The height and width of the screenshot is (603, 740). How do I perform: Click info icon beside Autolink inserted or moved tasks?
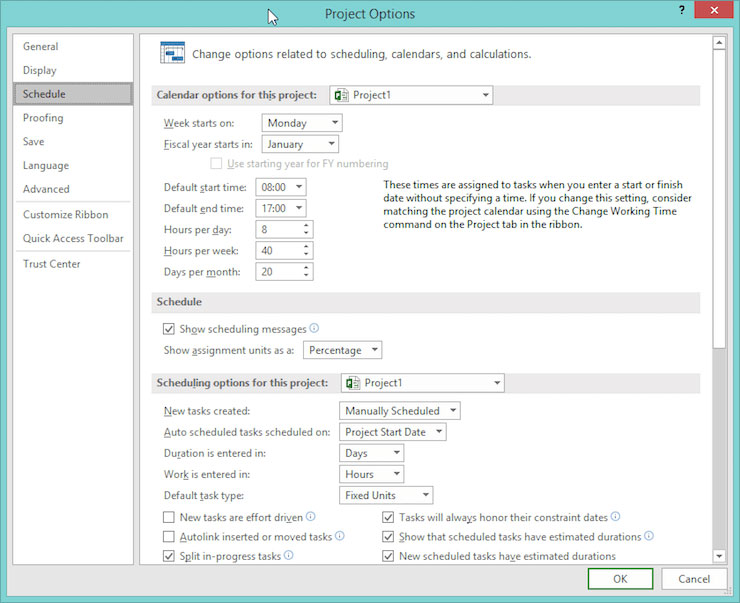[340, 537]
